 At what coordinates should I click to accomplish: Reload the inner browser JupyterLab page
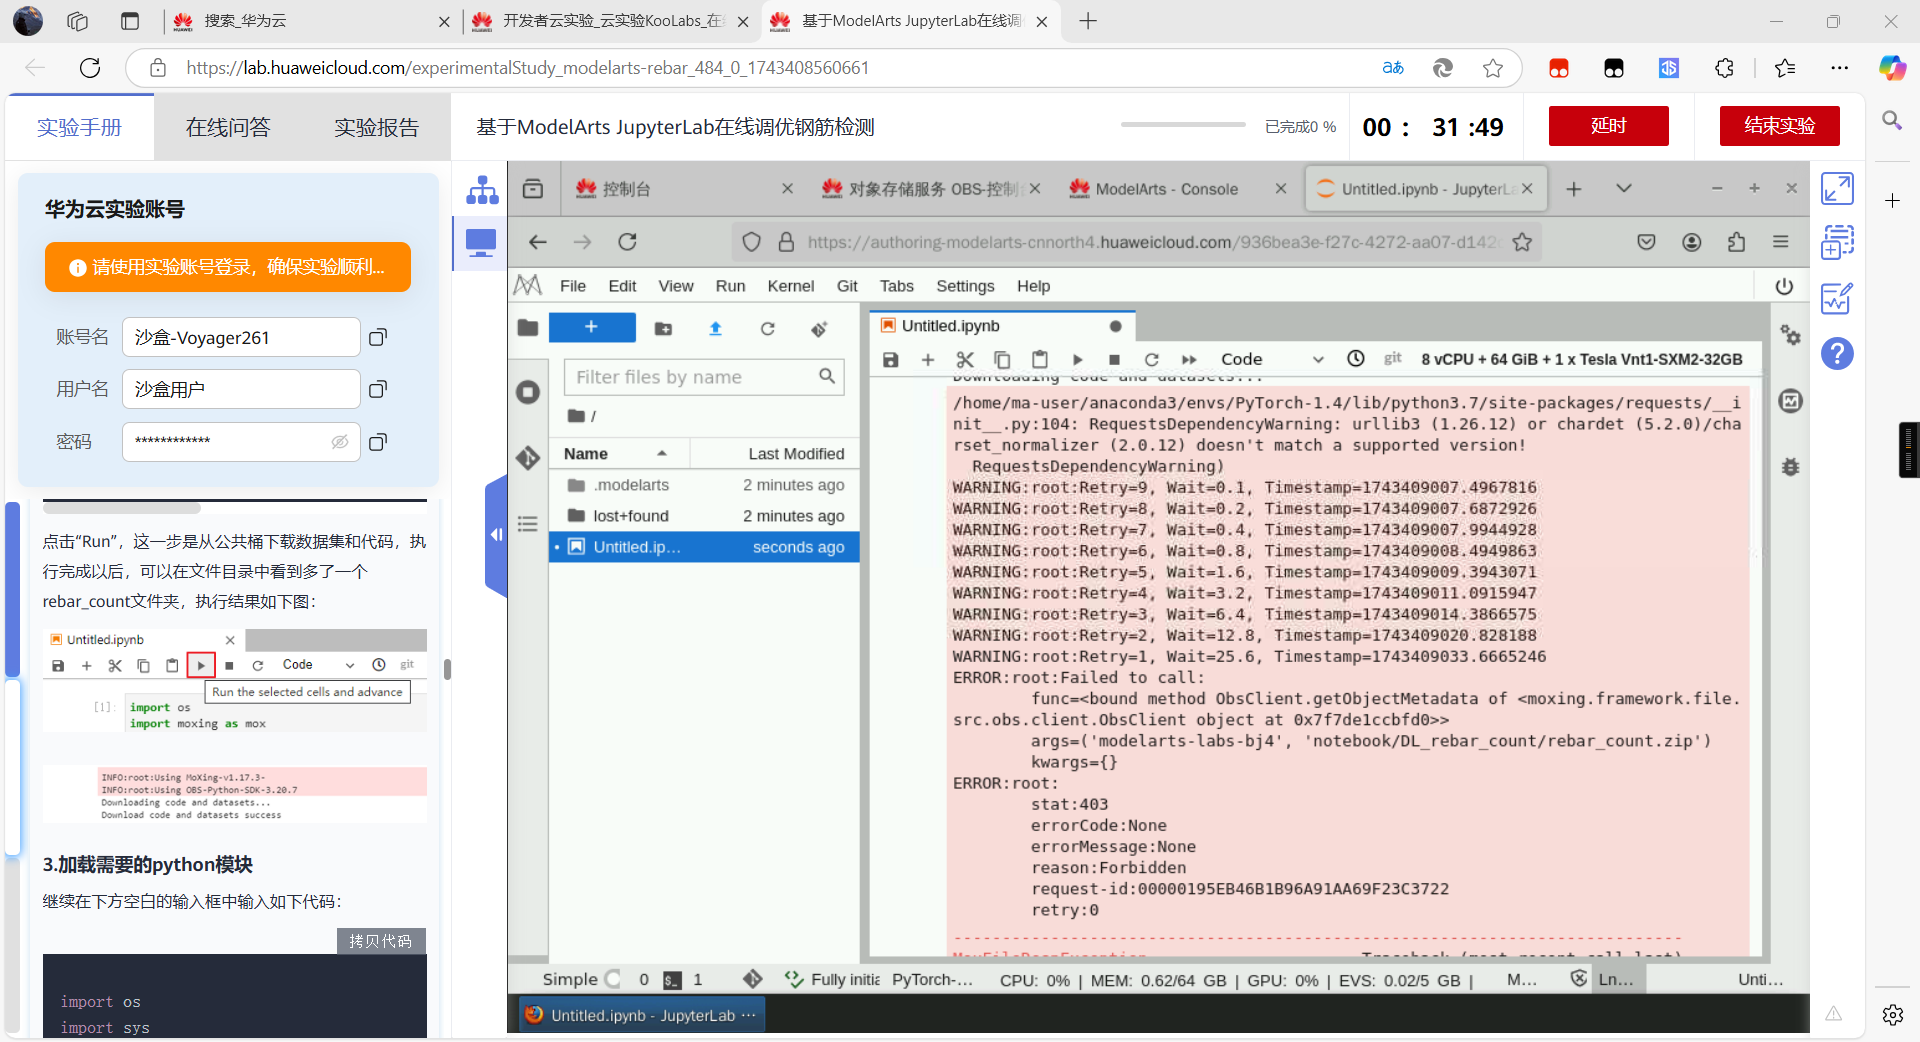(627, 242)
